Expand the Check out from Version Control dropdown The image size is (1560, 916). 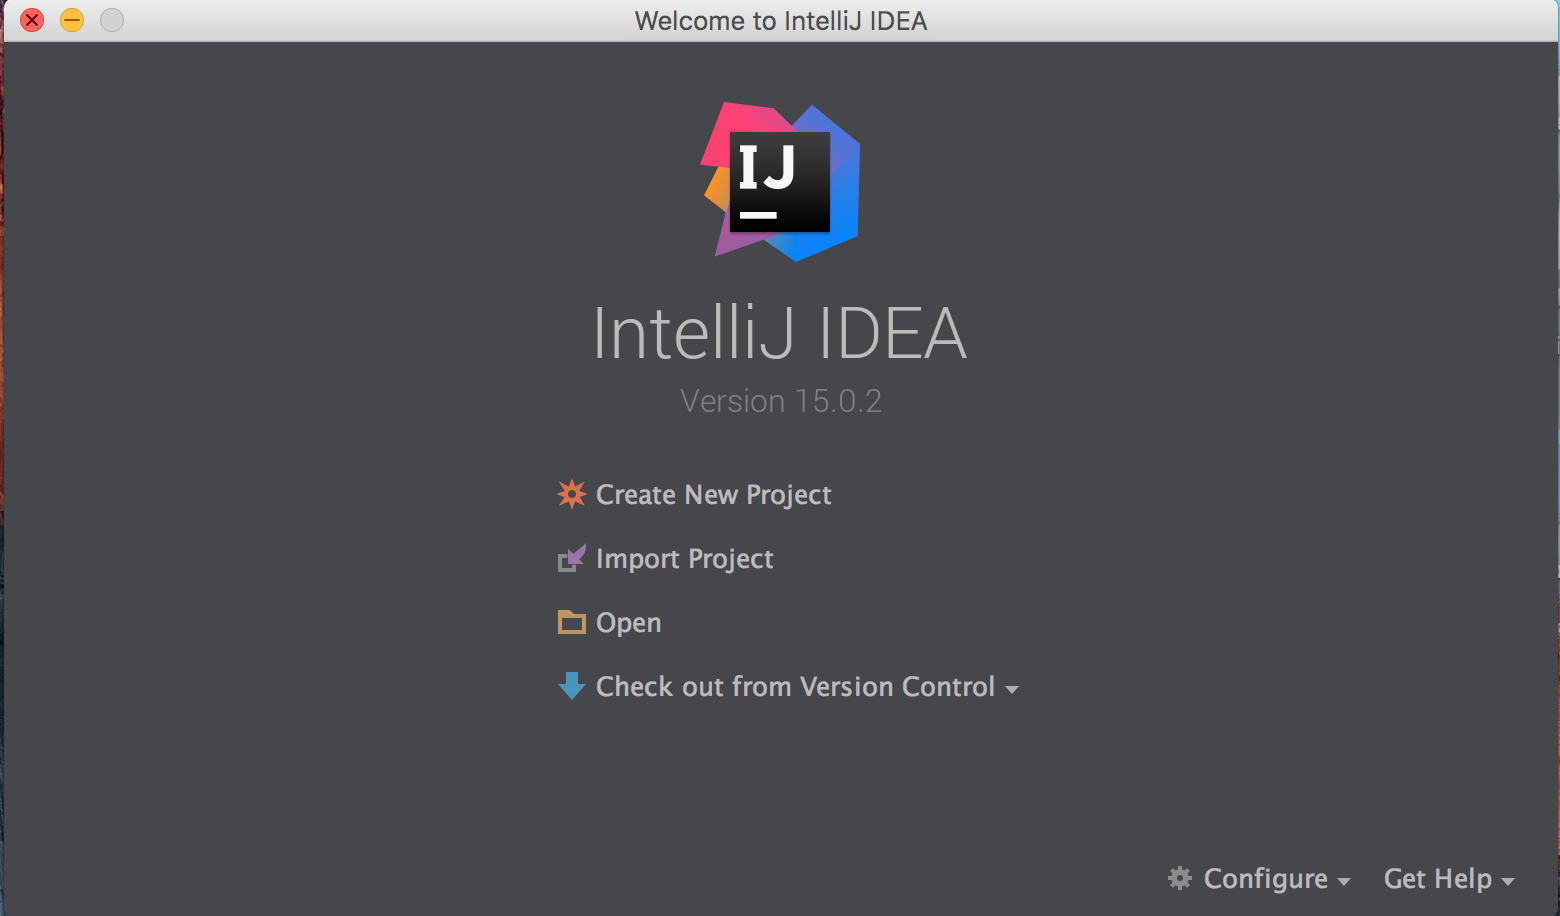[1012, 688]
